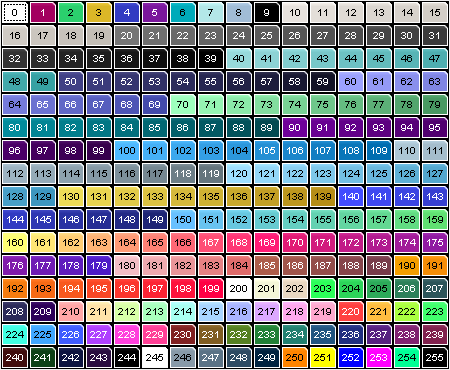Click cyan swatch number 224
This screenshot has width=450, height=370.
(14, 334)
